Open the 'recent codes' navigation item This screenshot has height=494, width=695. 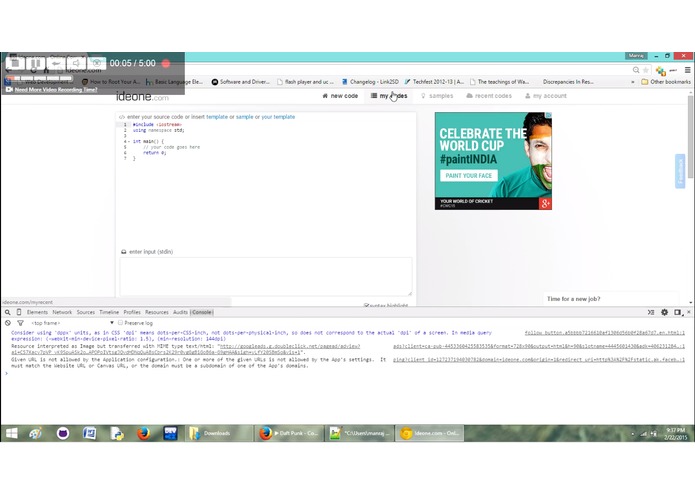tap(489, 96)
